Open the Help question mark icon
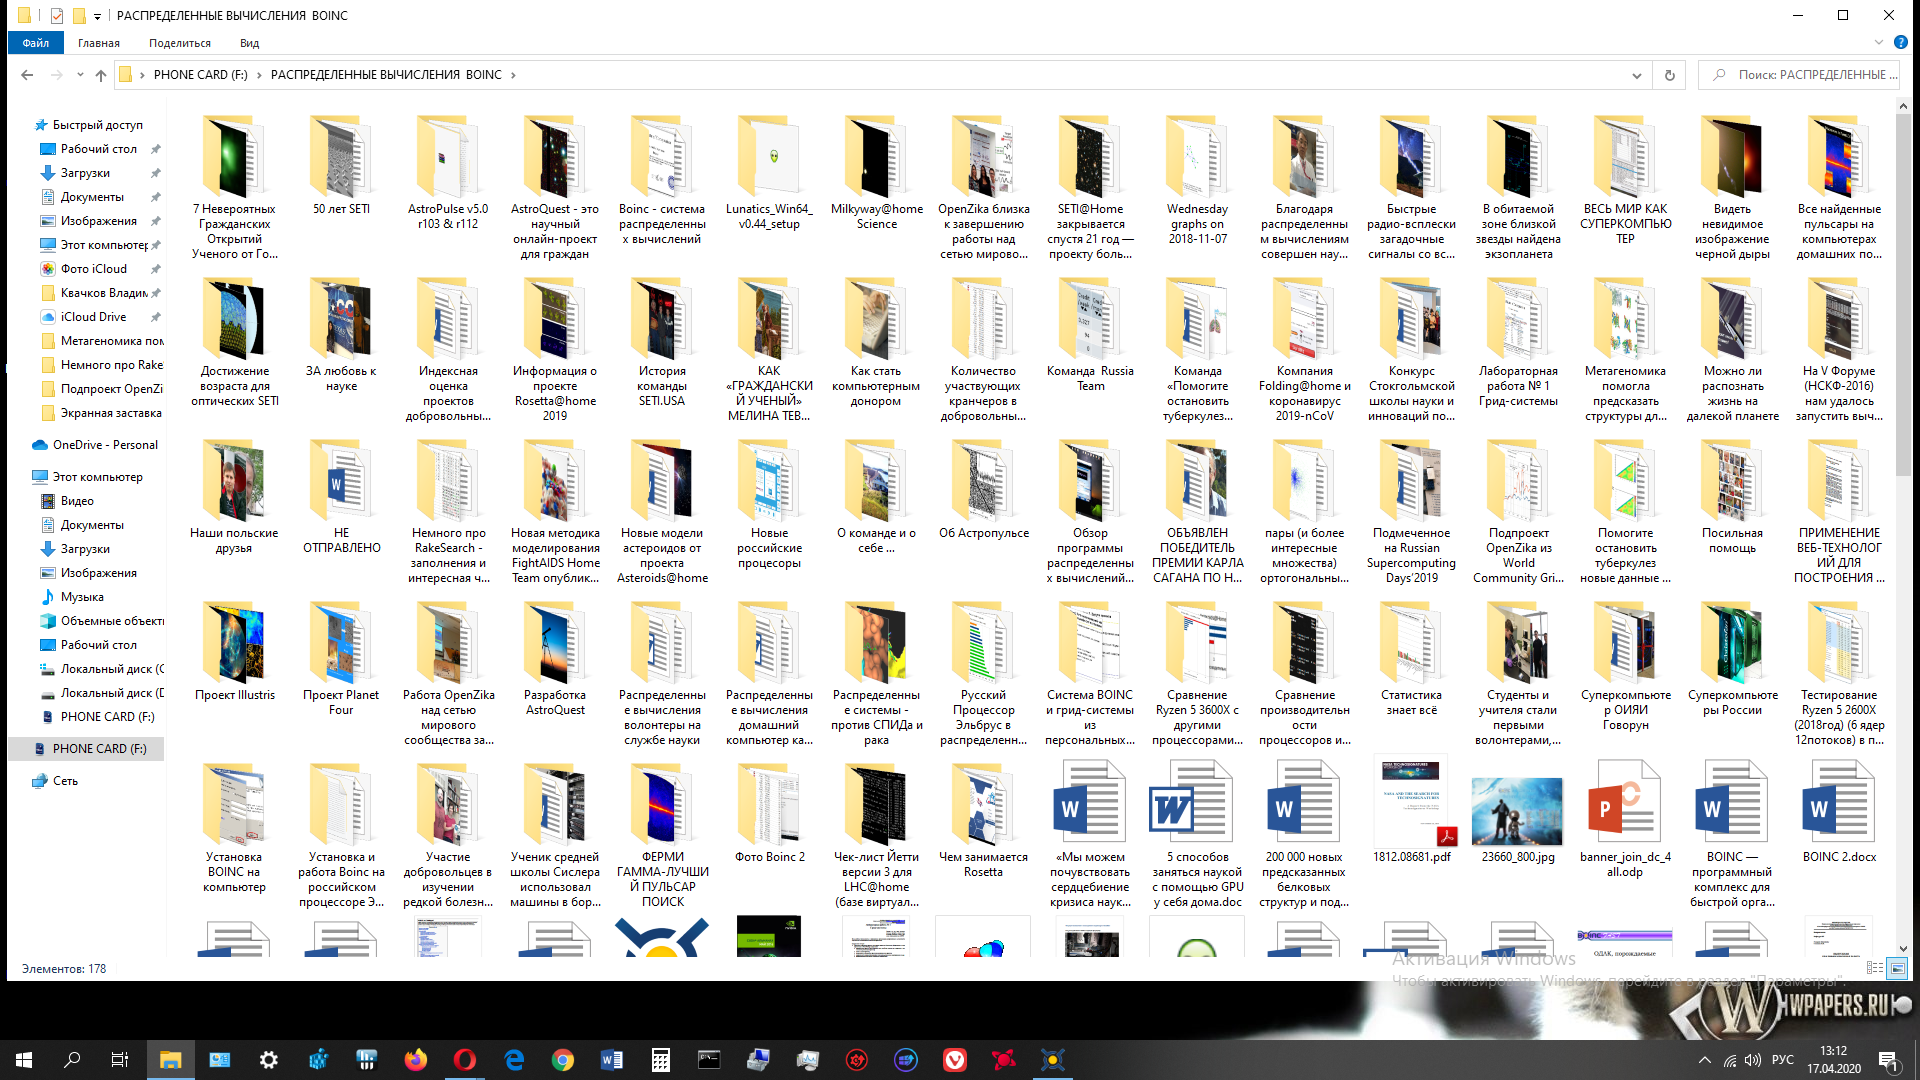1920x1080 pixels. [x=1901, y=43]
